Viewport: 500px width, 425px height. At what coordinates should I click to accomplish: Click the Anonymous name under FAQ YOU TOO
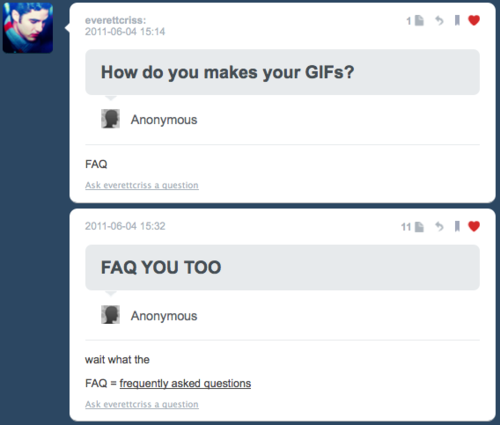pyautogui.click(x=164, y=316)
